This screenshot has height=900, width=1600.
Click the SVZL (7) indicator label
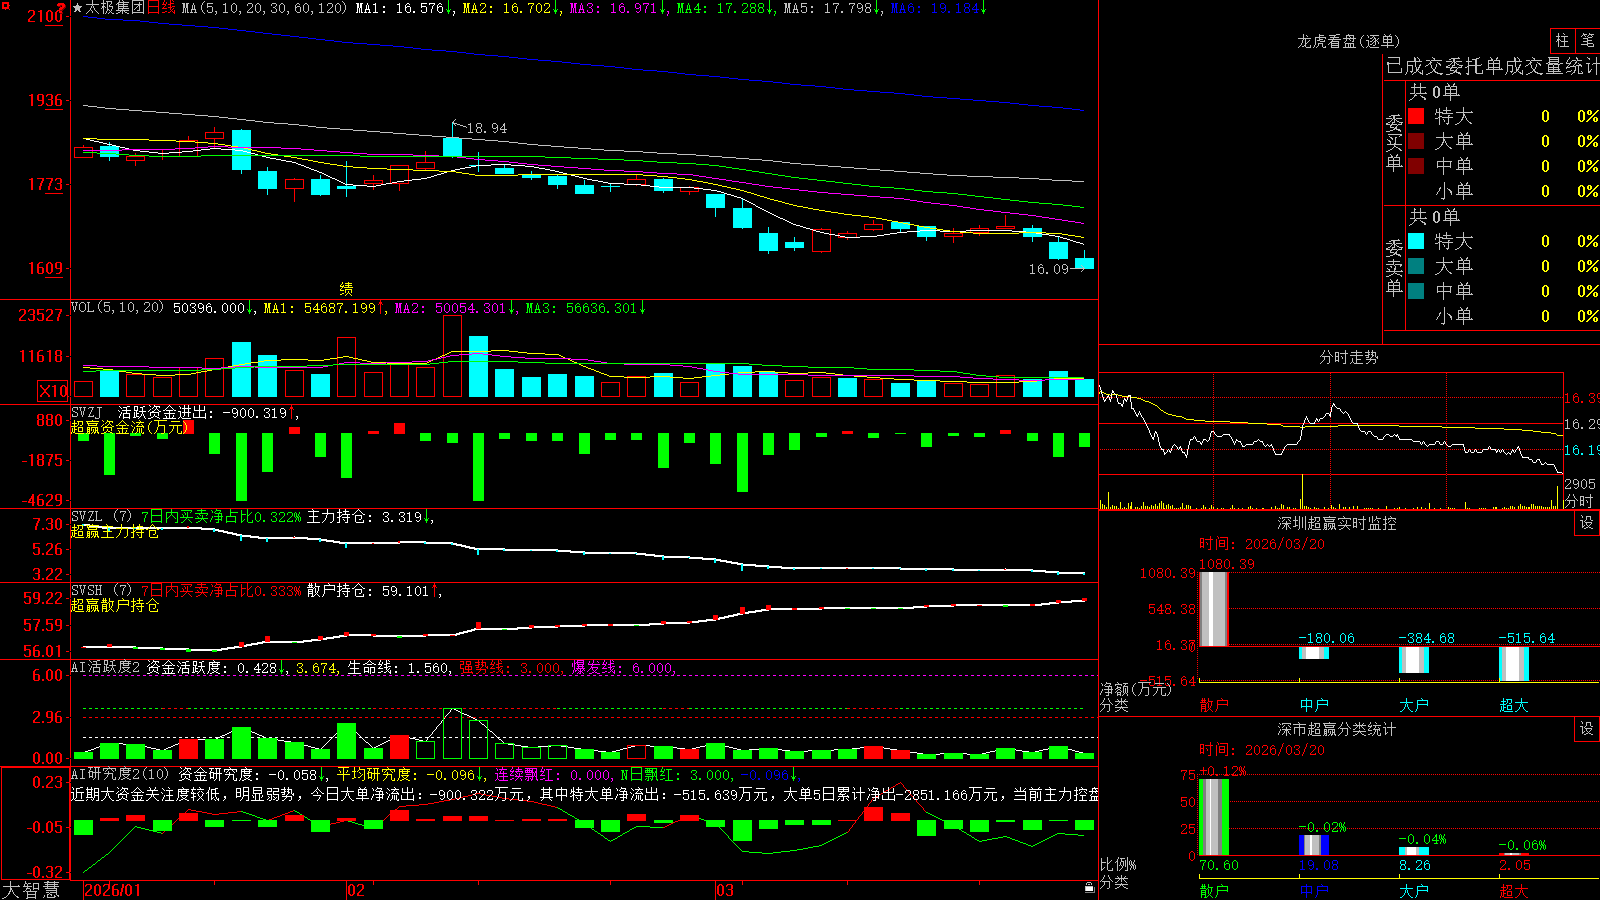pyautogui.click(x=101, y=517)
